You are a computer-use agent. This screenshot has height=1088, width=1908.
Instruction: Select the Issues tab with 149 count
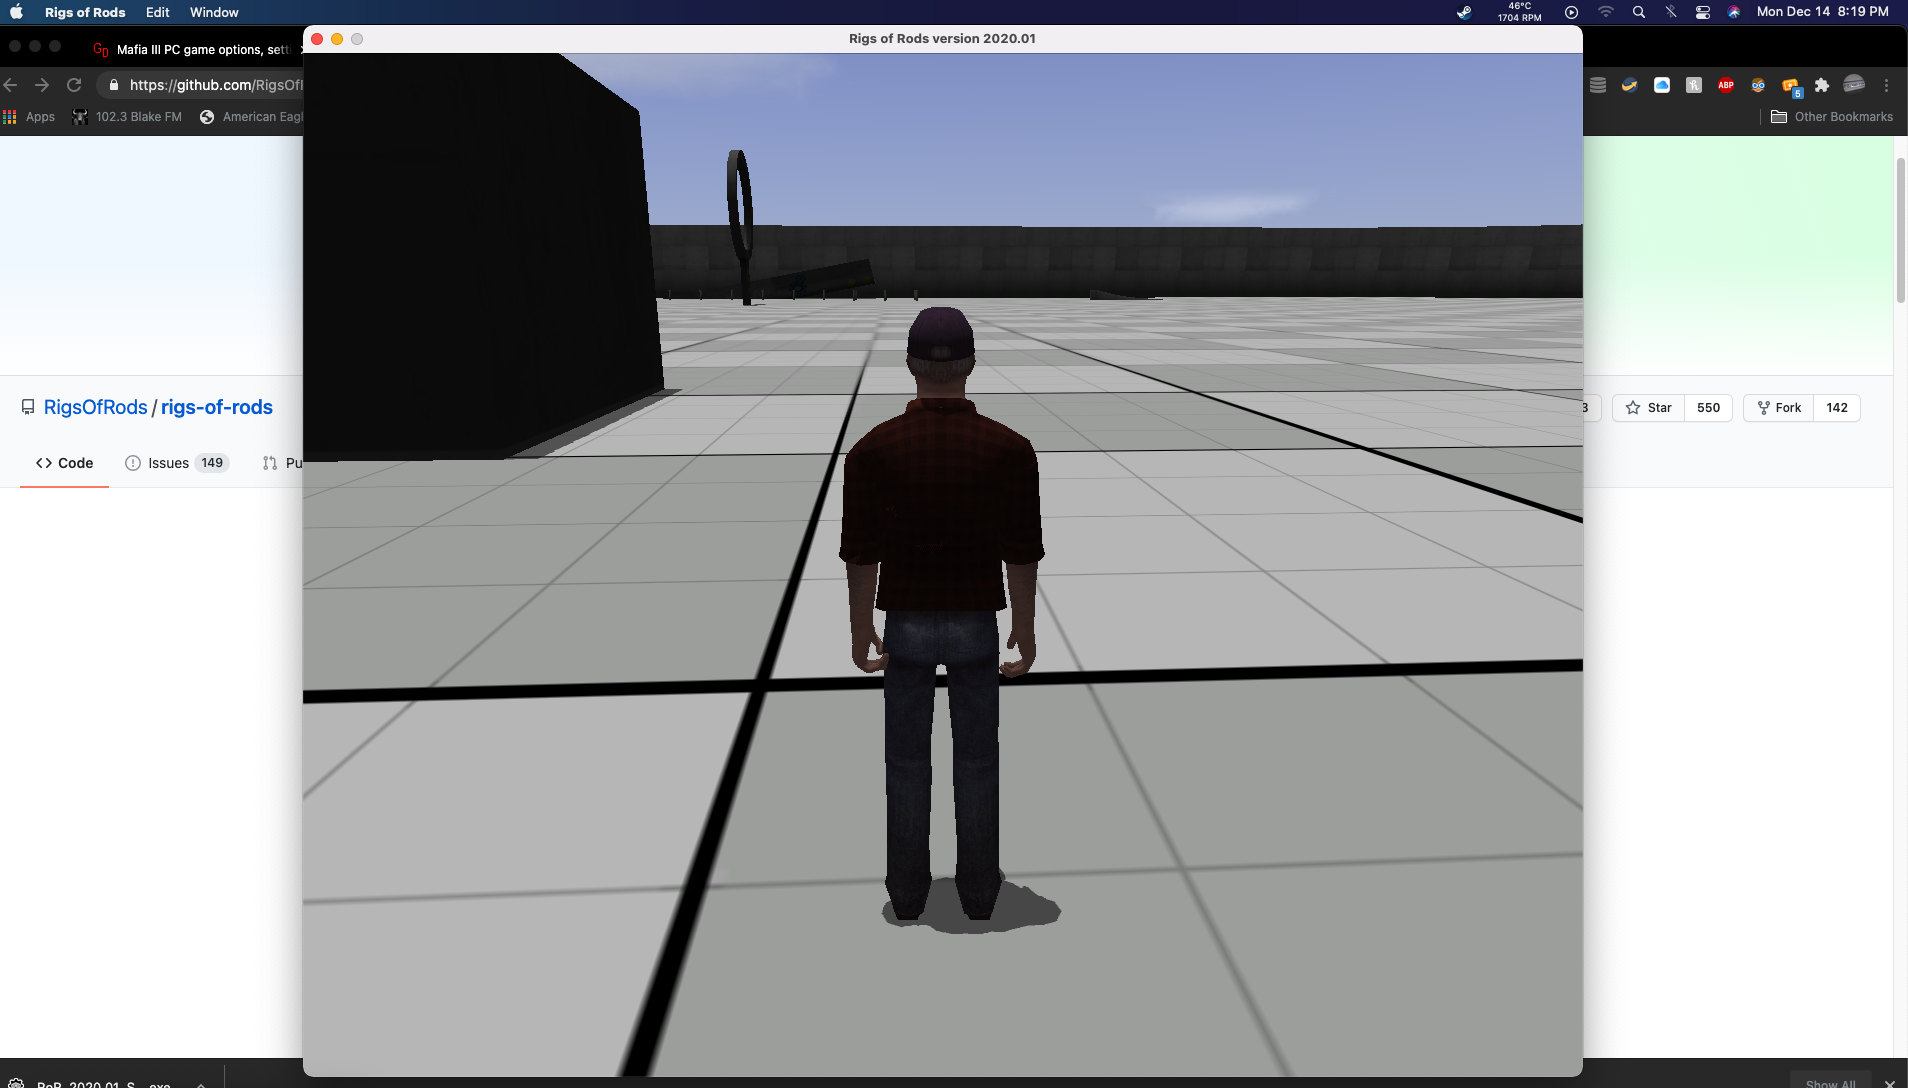177,463
